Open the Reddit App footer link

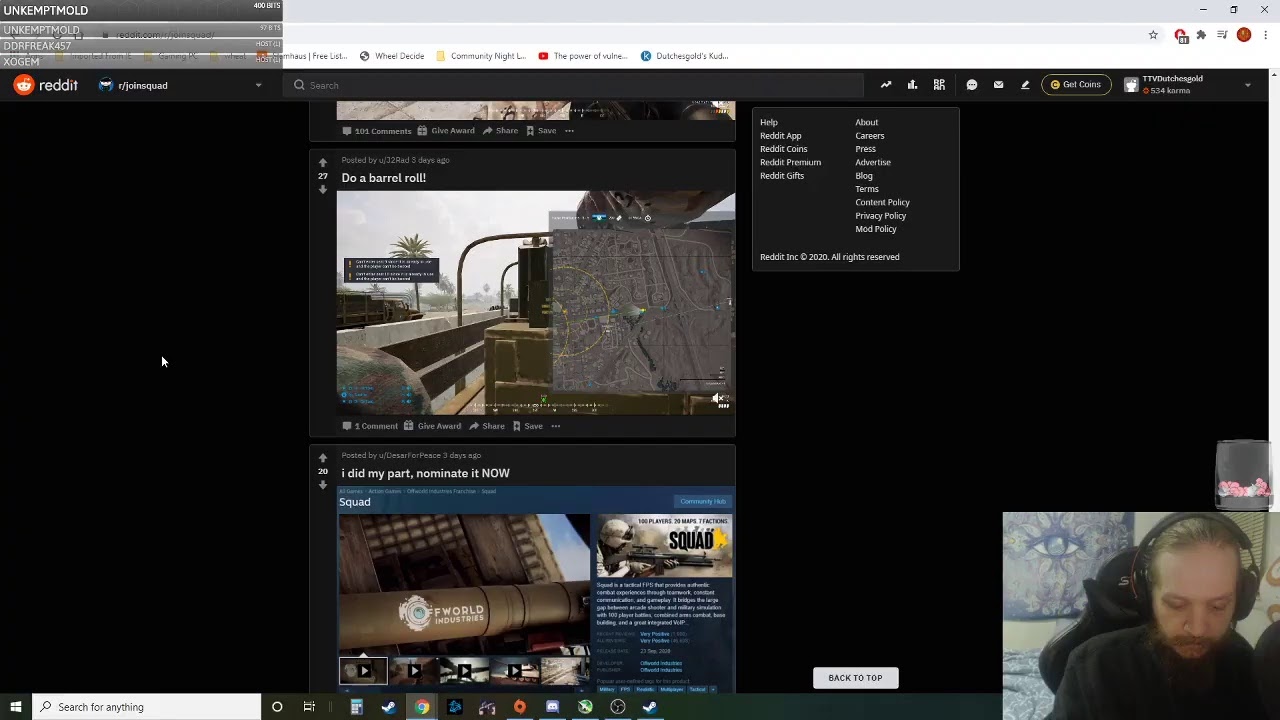click(x=780, y=136)
